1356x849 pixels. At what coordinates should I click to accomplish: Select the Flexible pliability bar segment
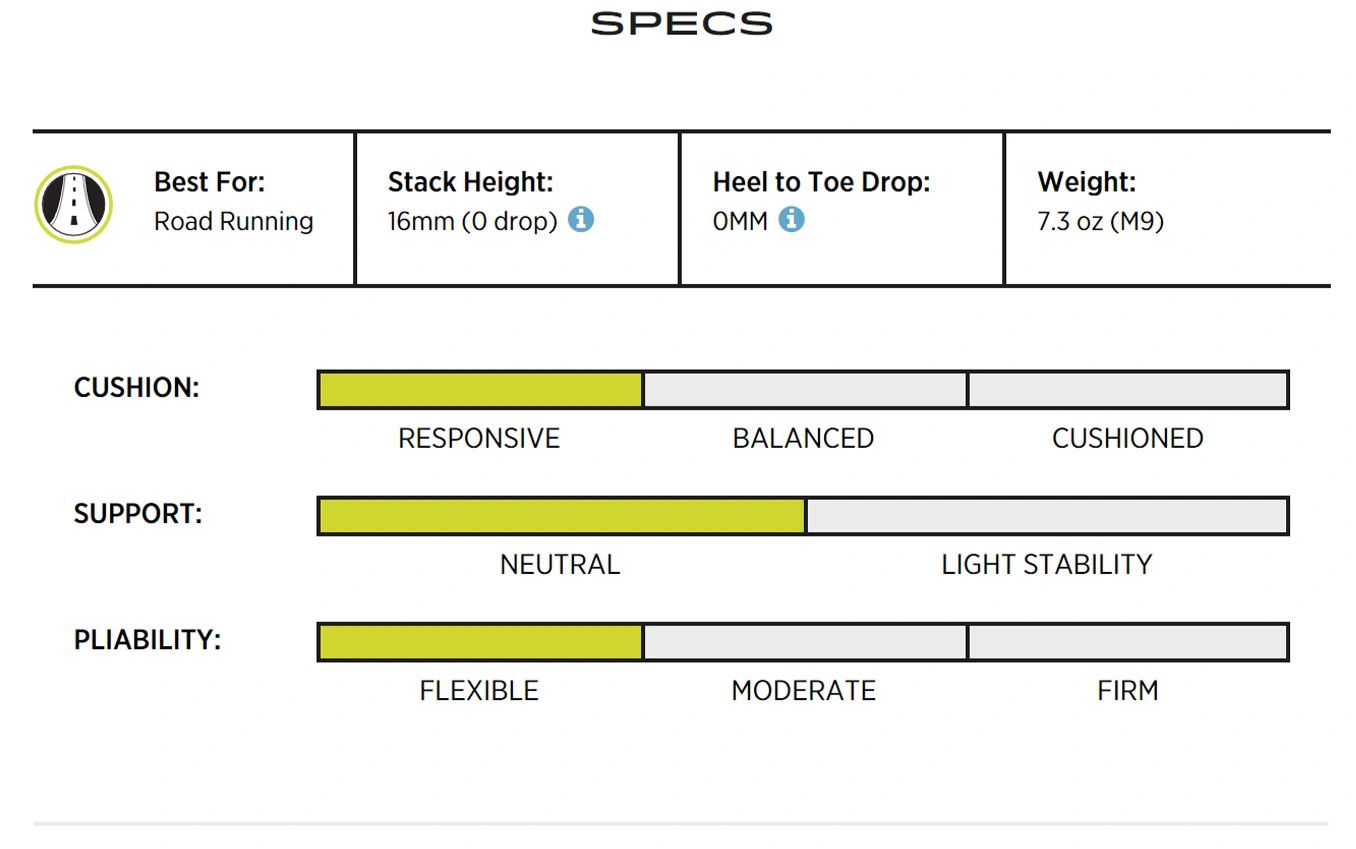point(480,641)
